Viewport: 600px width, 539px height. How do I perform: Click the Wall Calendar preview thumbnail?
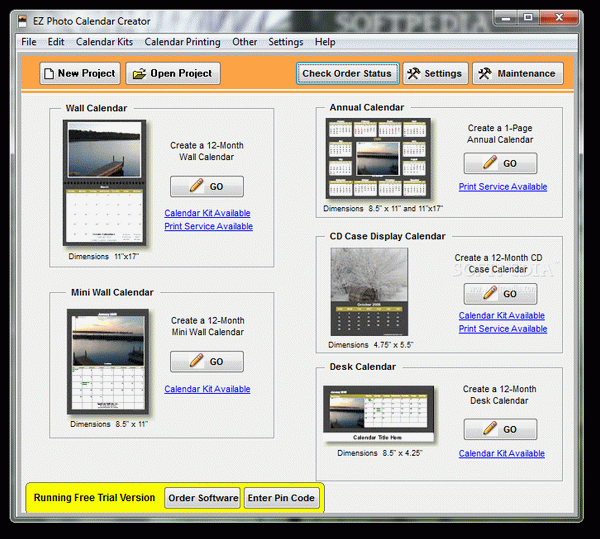(x=104, y=183)
